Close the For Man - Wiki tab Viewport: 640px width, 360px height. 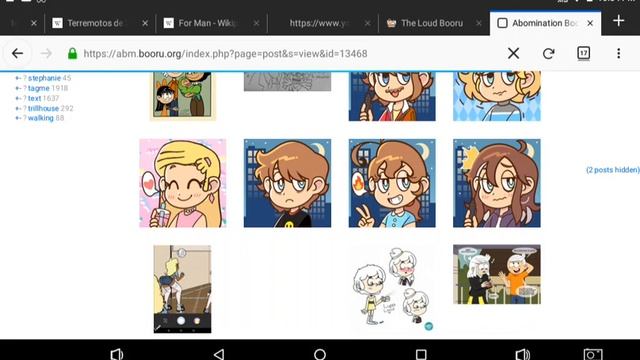tap(256, 23)
